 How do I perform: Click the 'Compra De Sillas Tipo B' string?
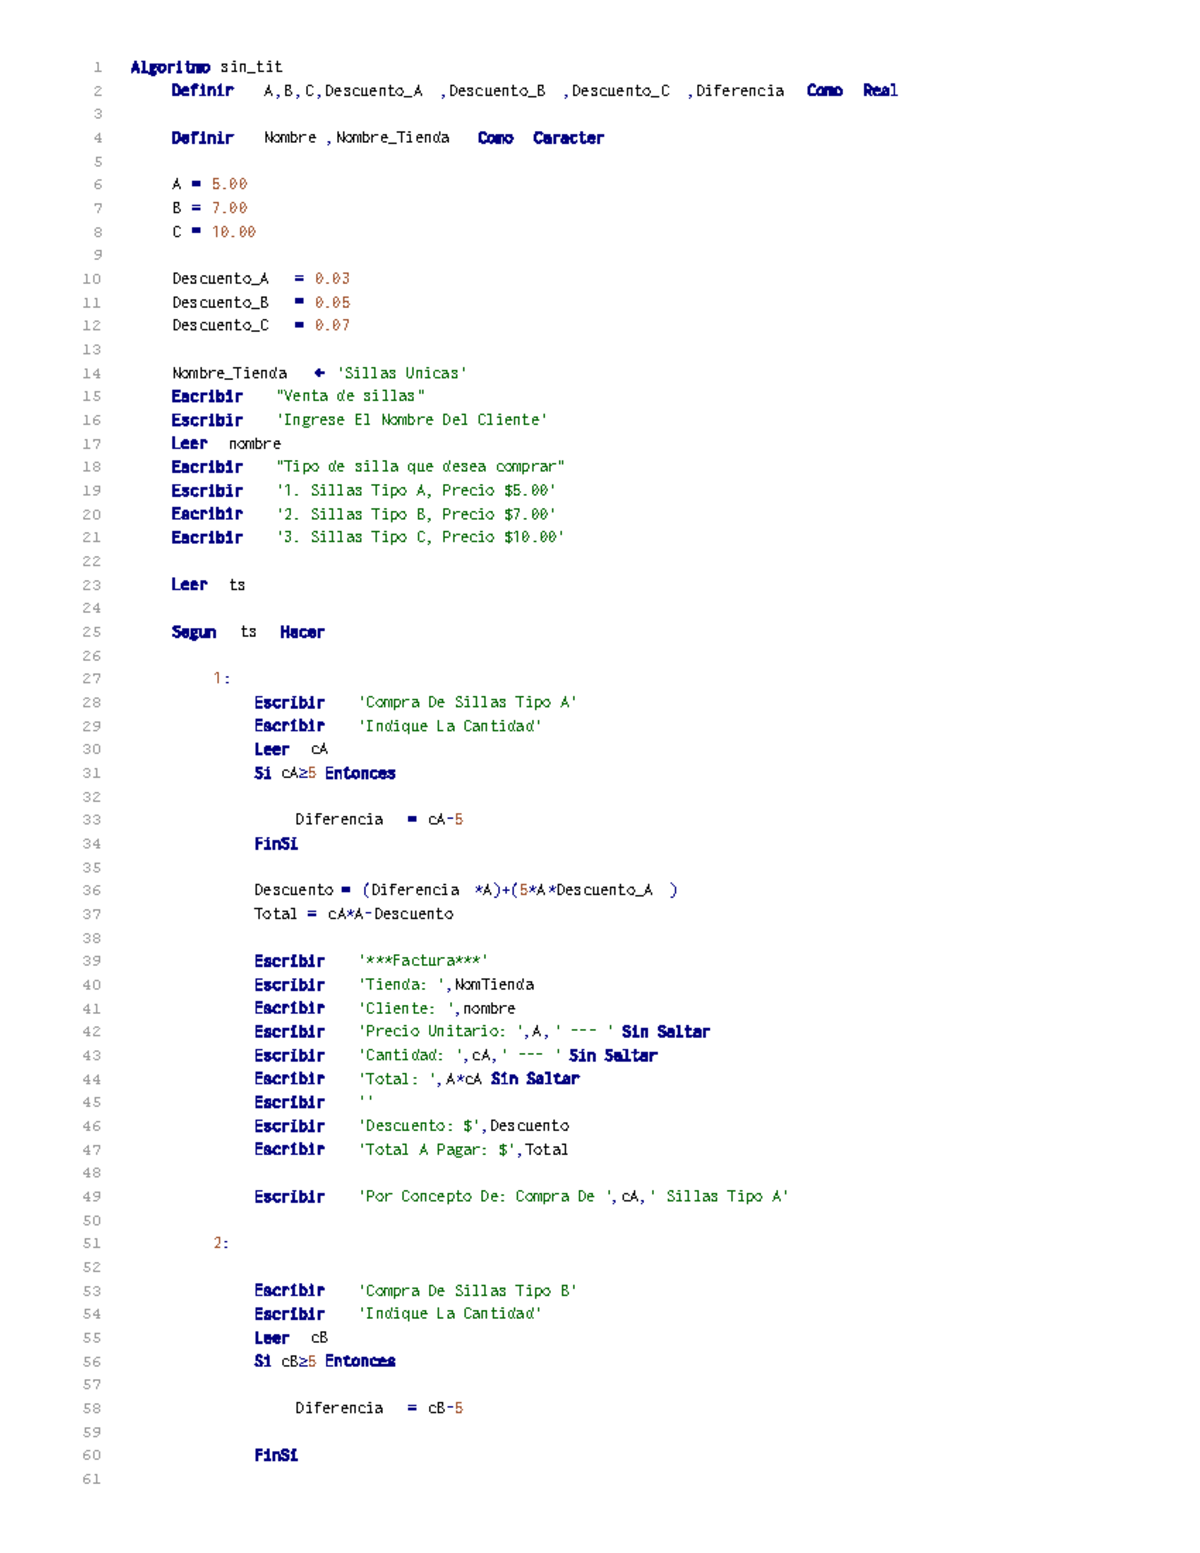pos(467,1290)
